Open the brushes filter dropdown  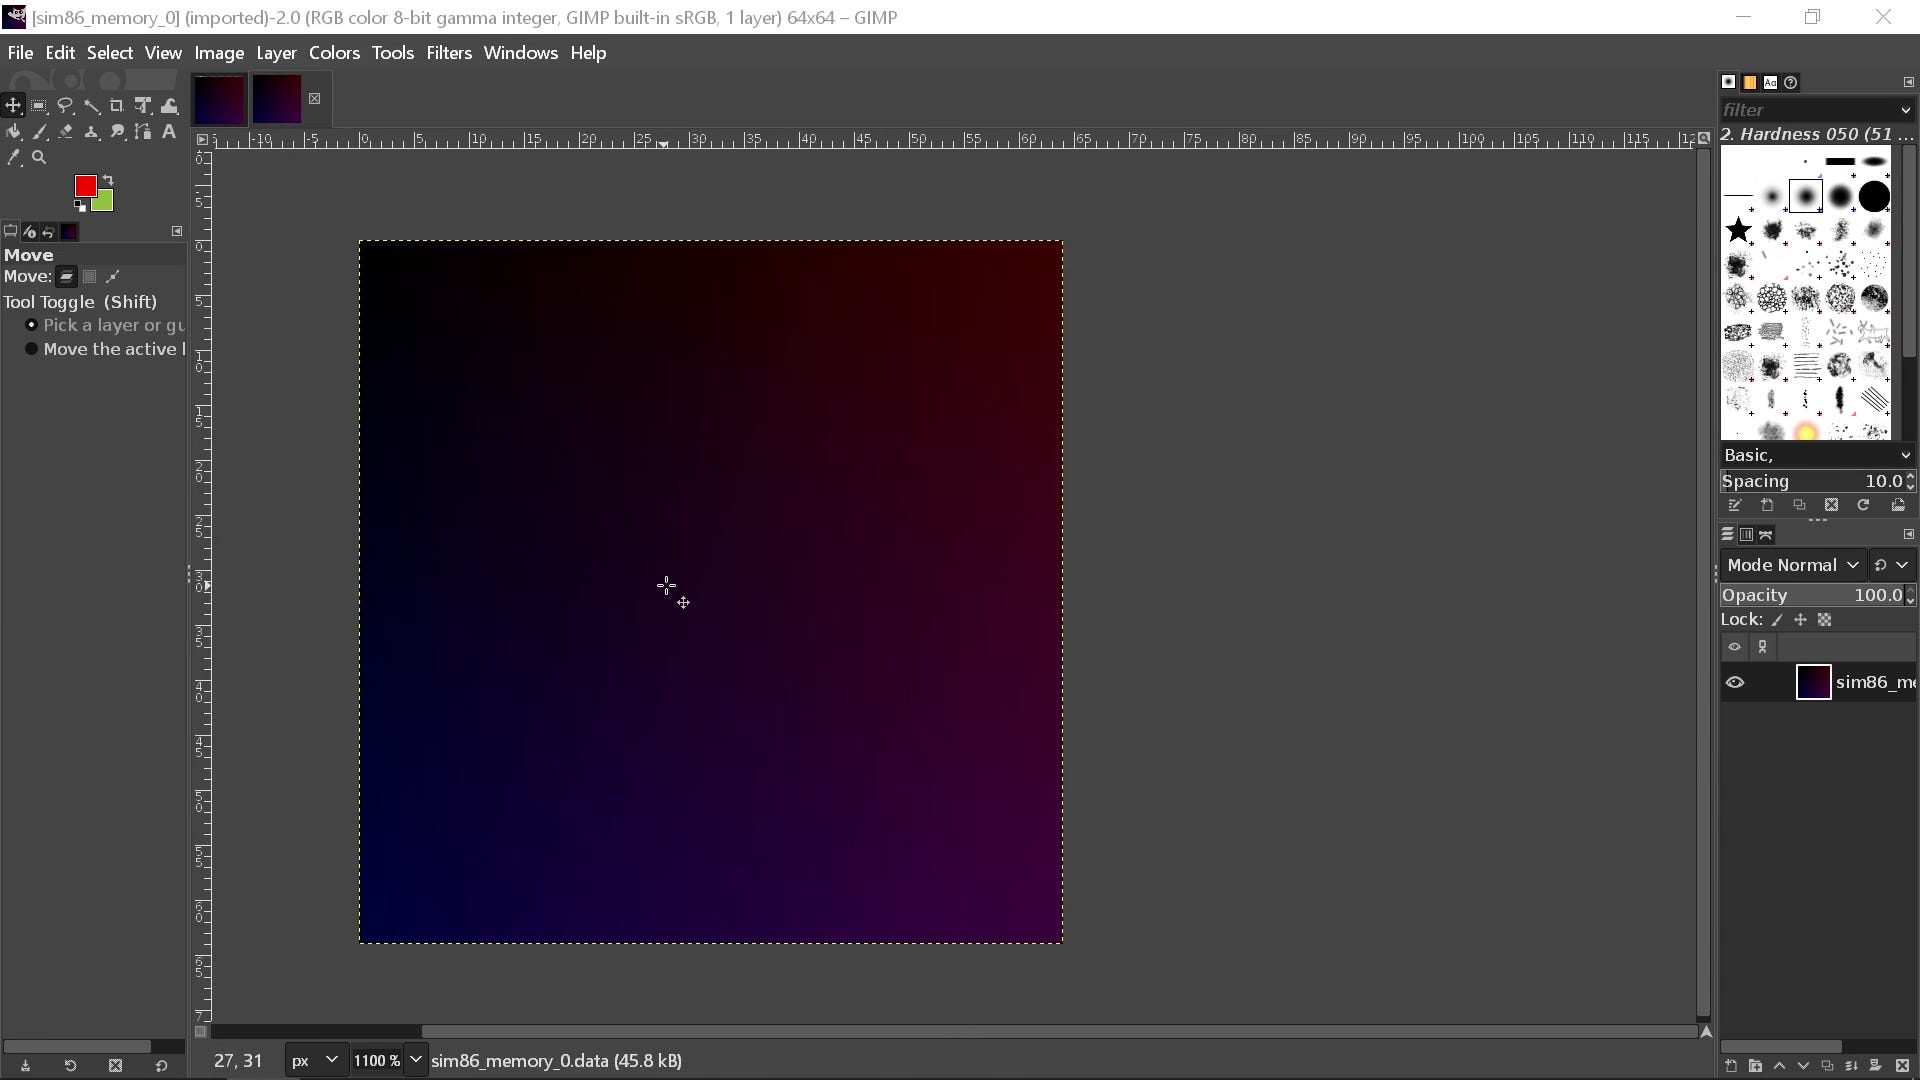tap(1905, 110)
